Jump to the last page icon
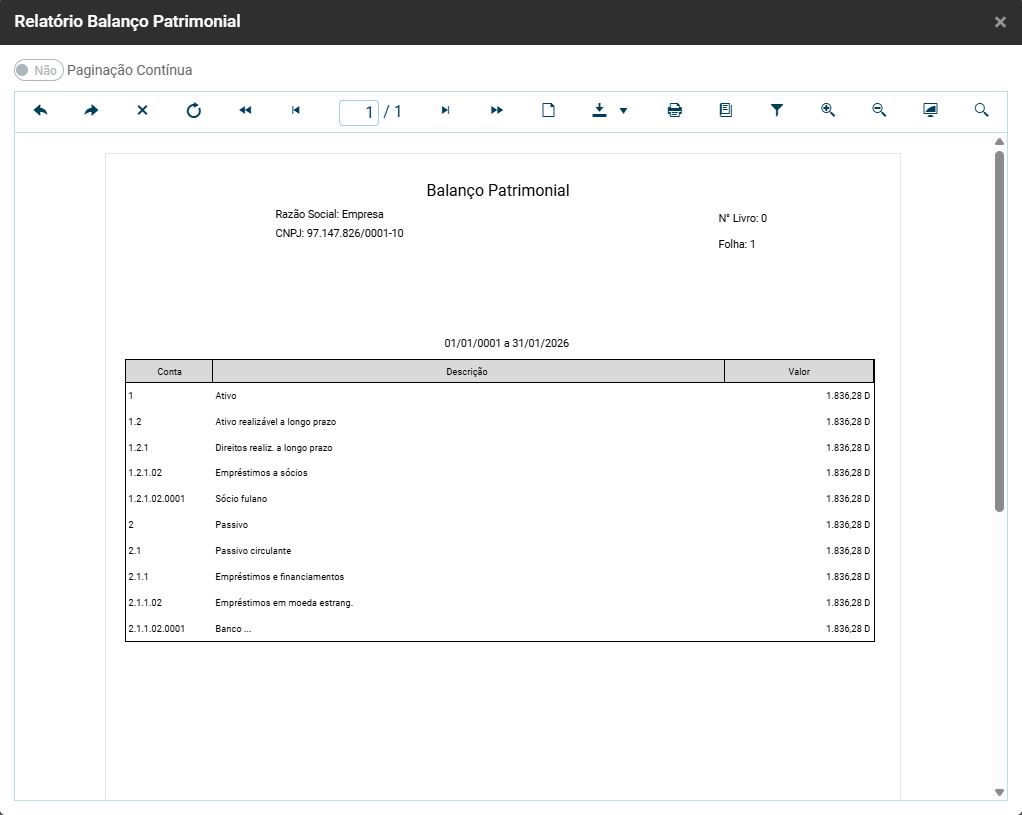This screenshot has height=815, width=1022. pyautogui.click(x=445, y=110)
